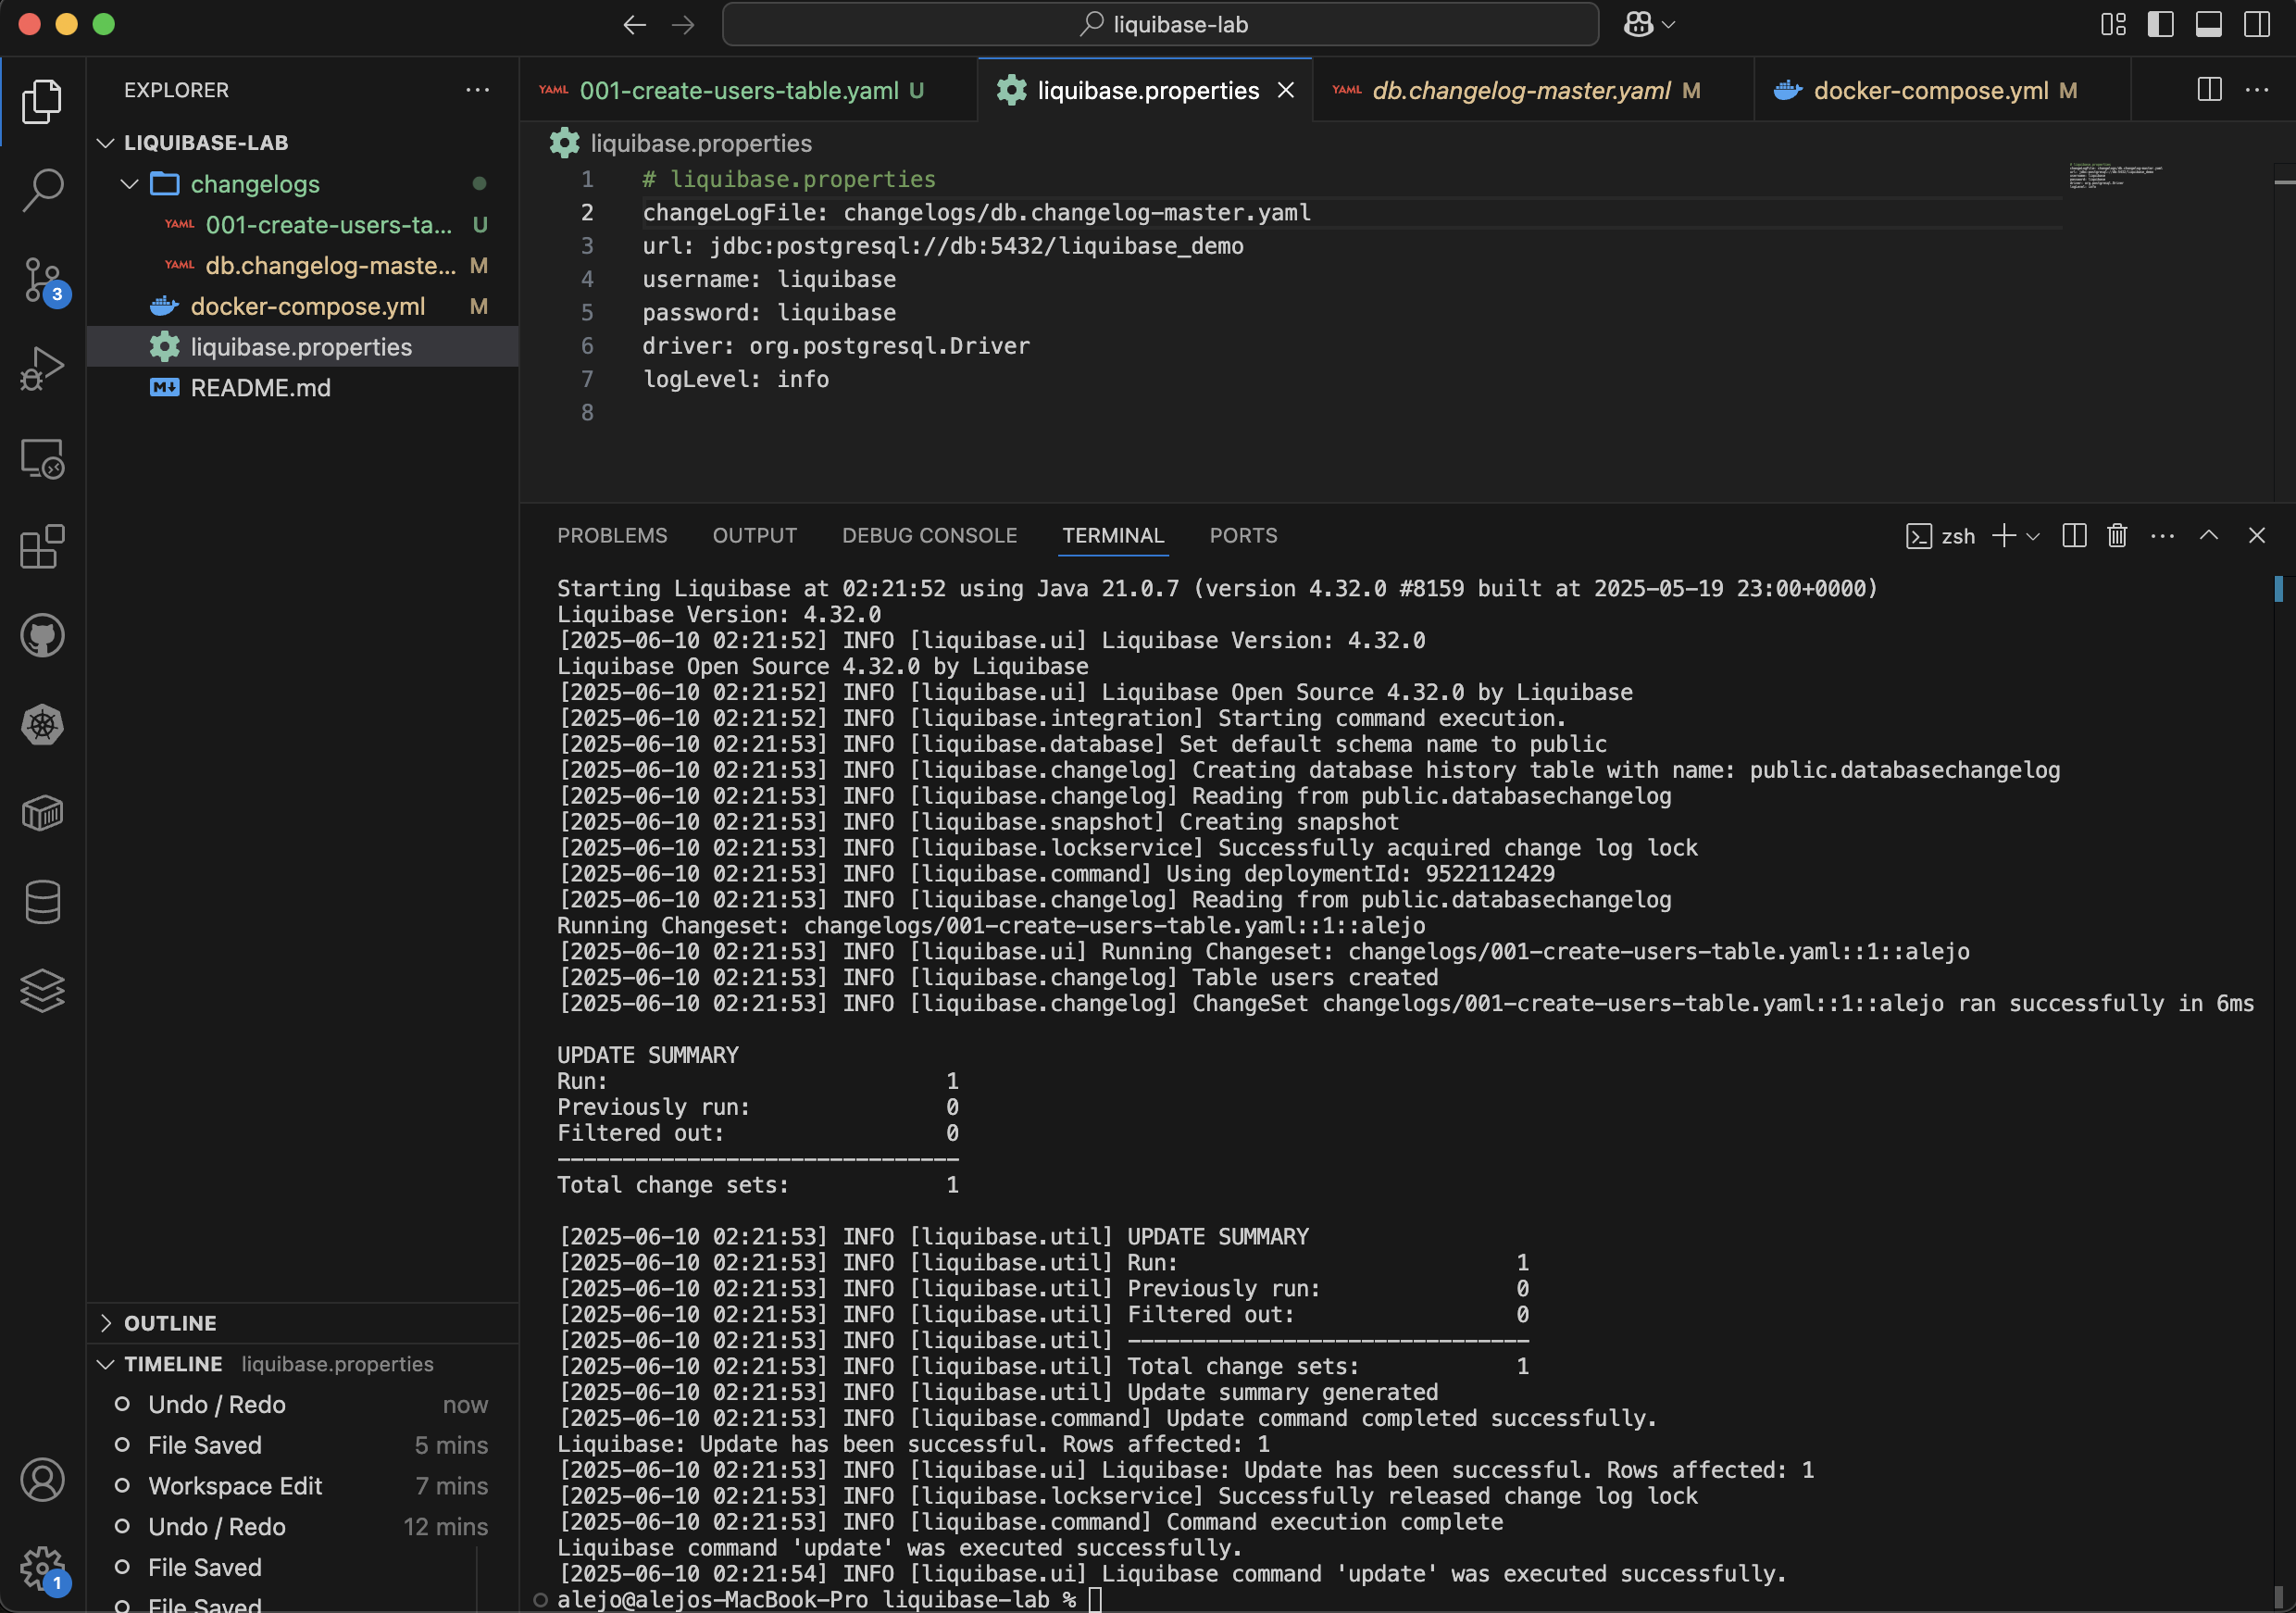
Task: Open terminal panel More Actions ellipsis
Action: (x=2162, y=536)
